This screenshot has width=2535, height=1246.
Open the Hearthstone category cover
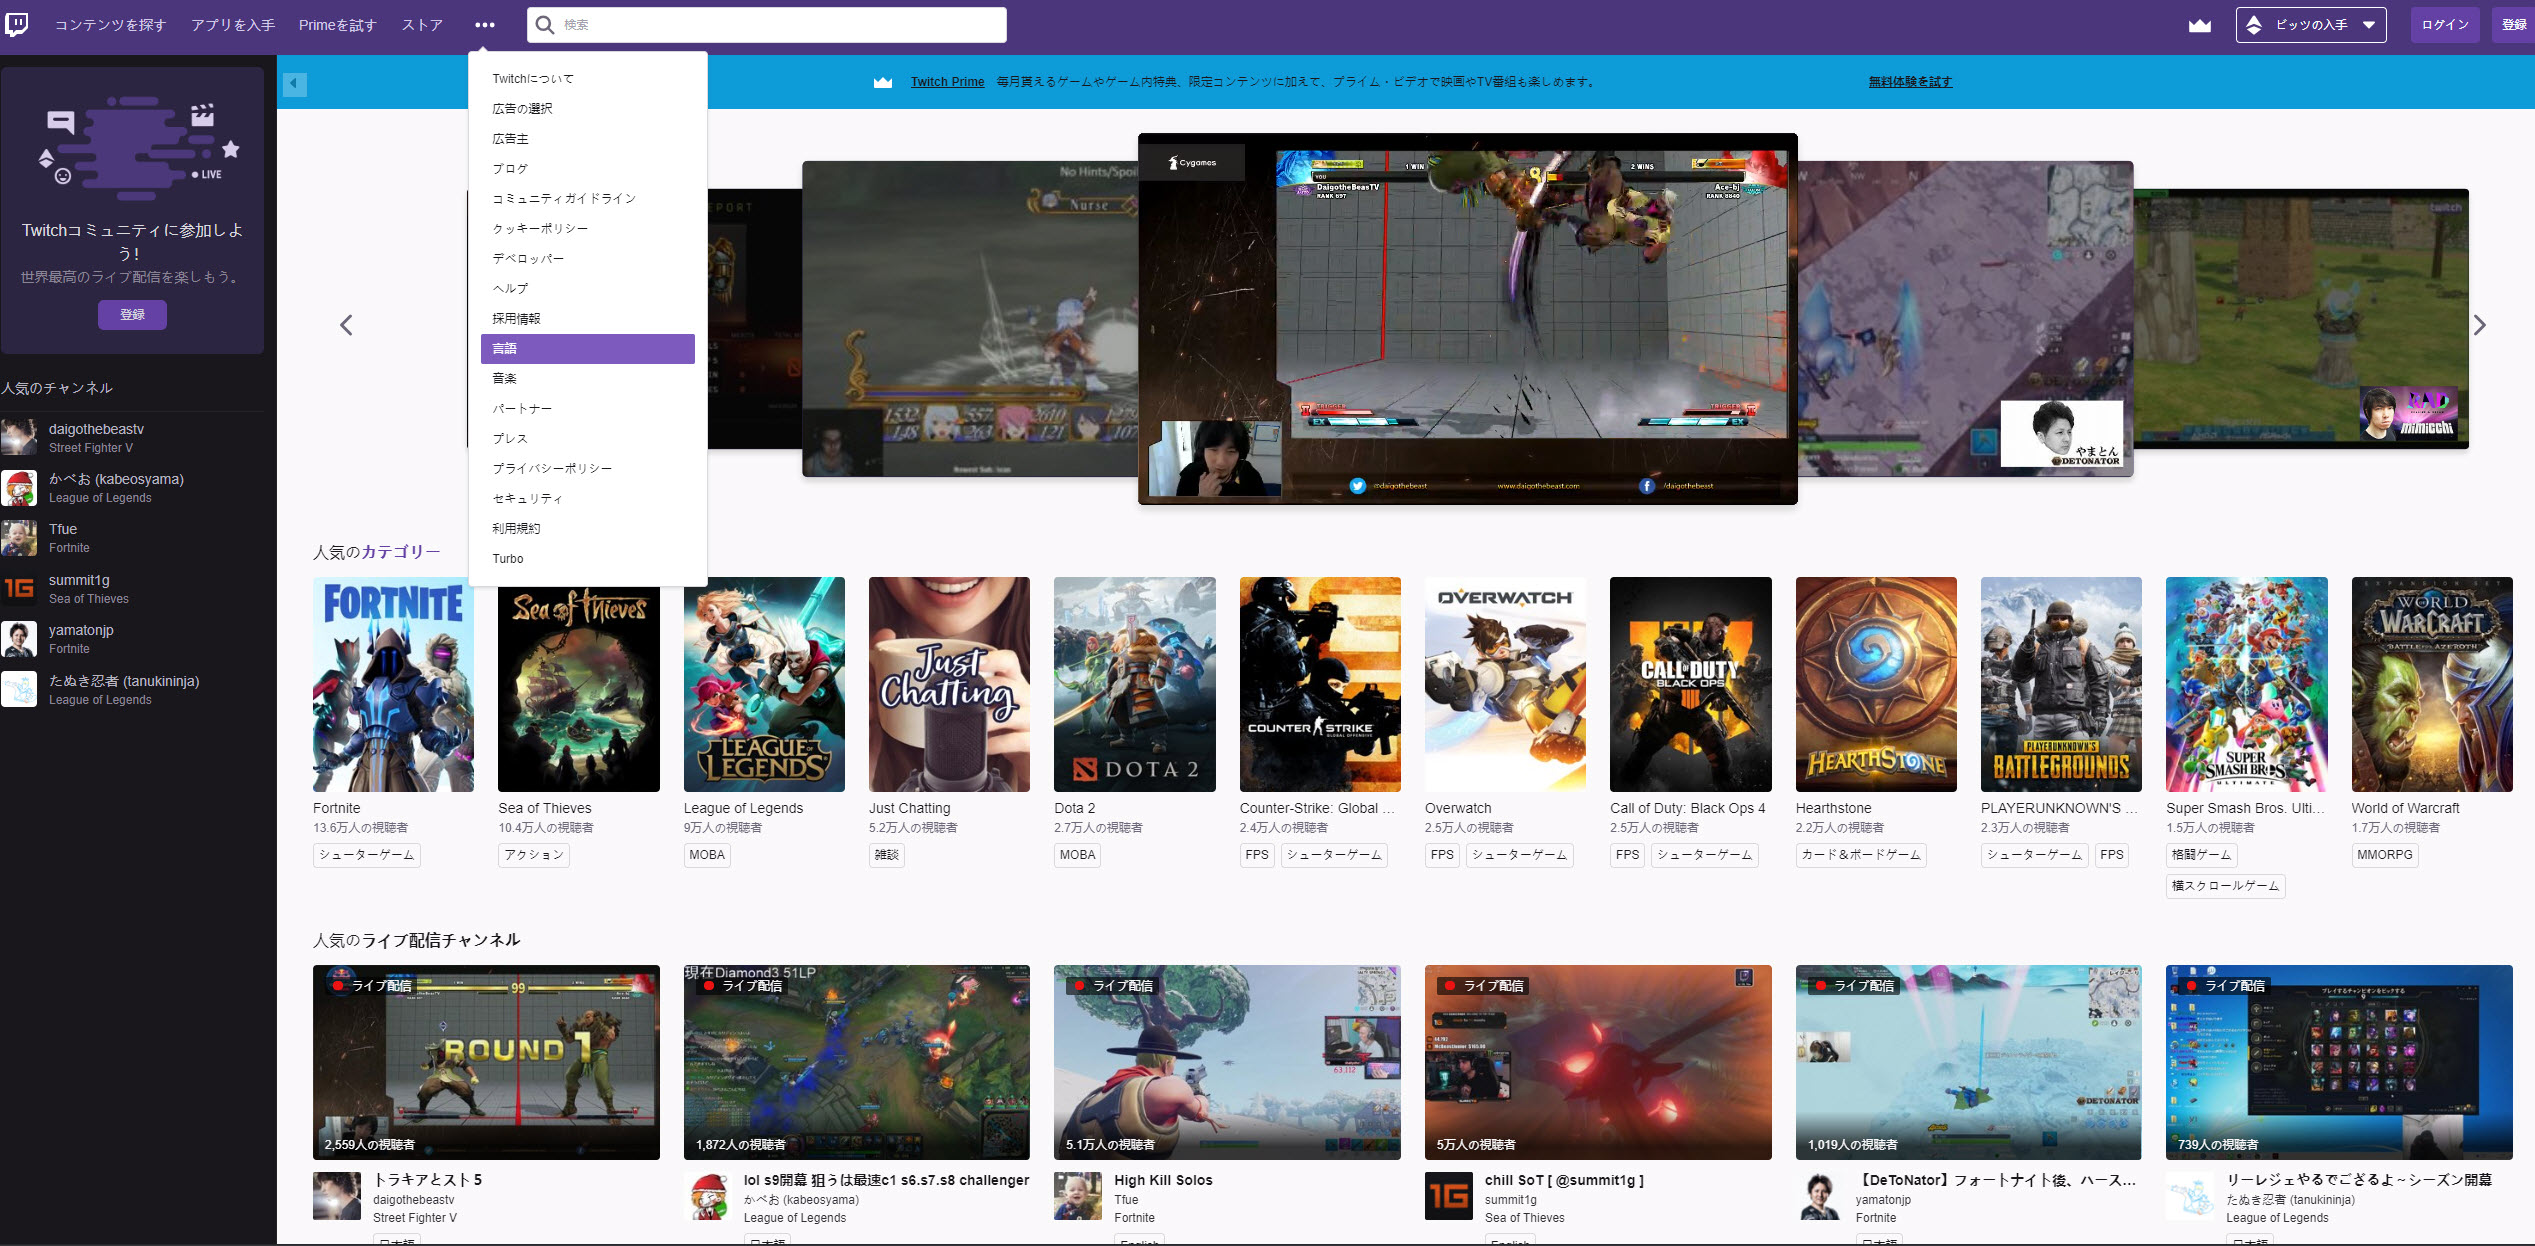pos(1876,684)
